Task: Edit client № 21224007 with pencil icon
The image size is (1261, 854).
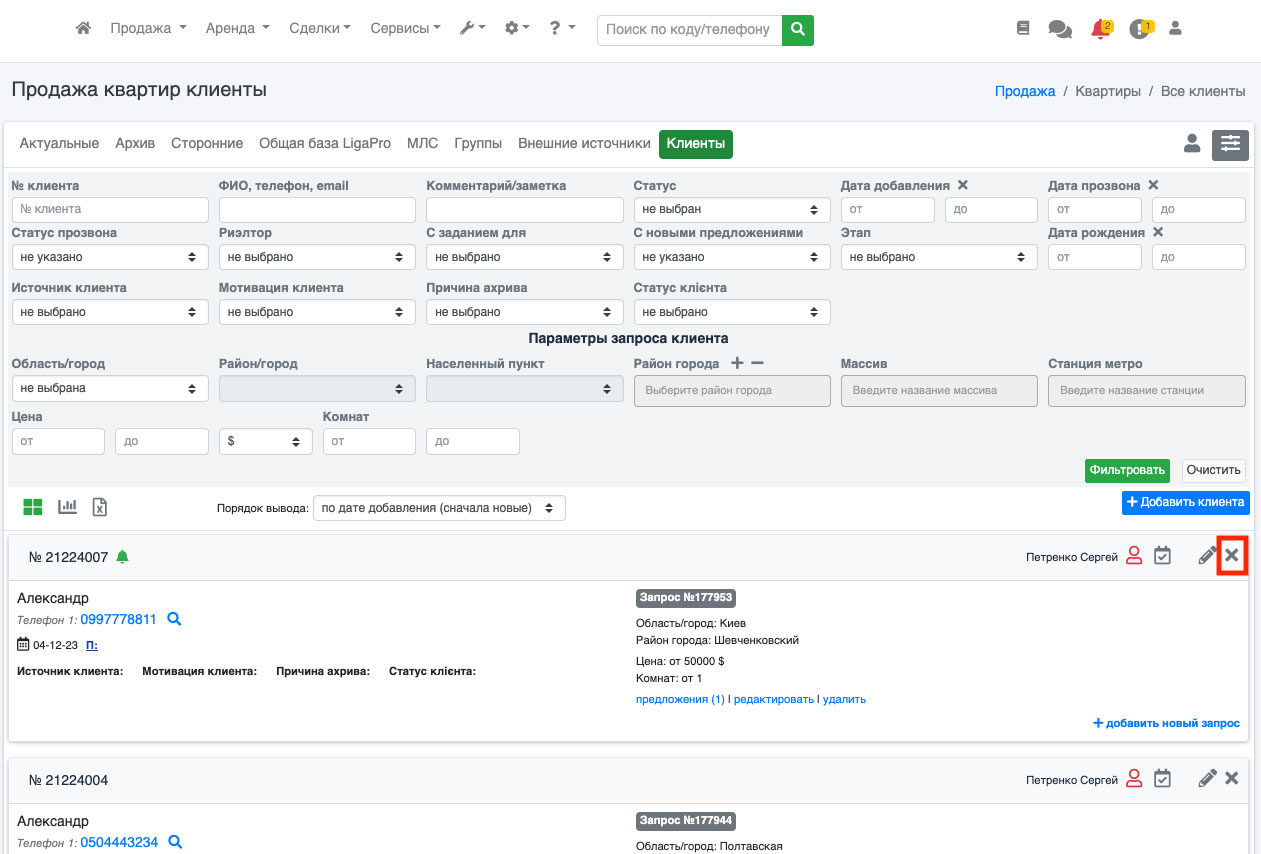Action: coord(1207,556)
